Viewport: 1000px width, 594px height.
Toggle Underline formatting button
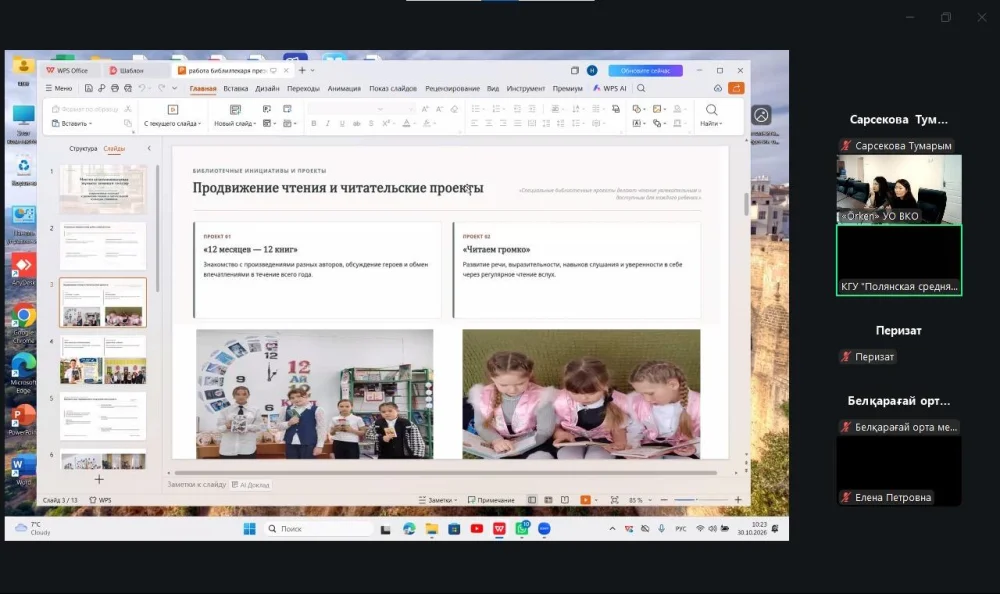tap(342, 123)
